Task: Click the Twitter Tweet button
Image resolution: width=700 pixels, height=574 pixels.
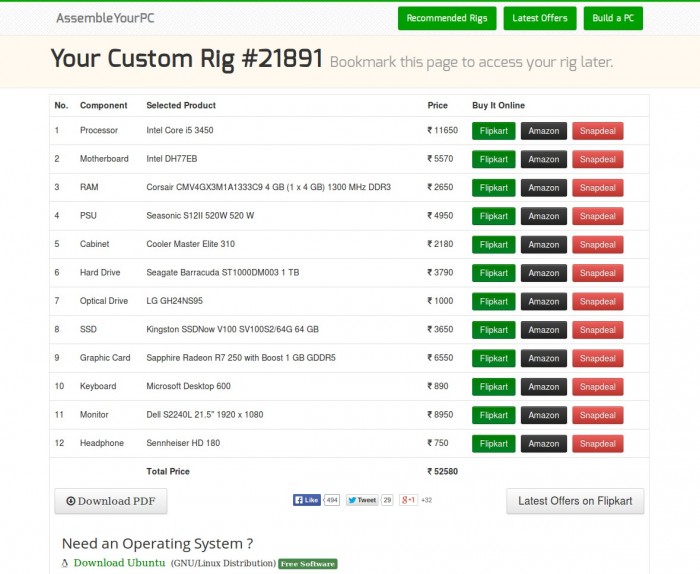Action: pos(362,500)
